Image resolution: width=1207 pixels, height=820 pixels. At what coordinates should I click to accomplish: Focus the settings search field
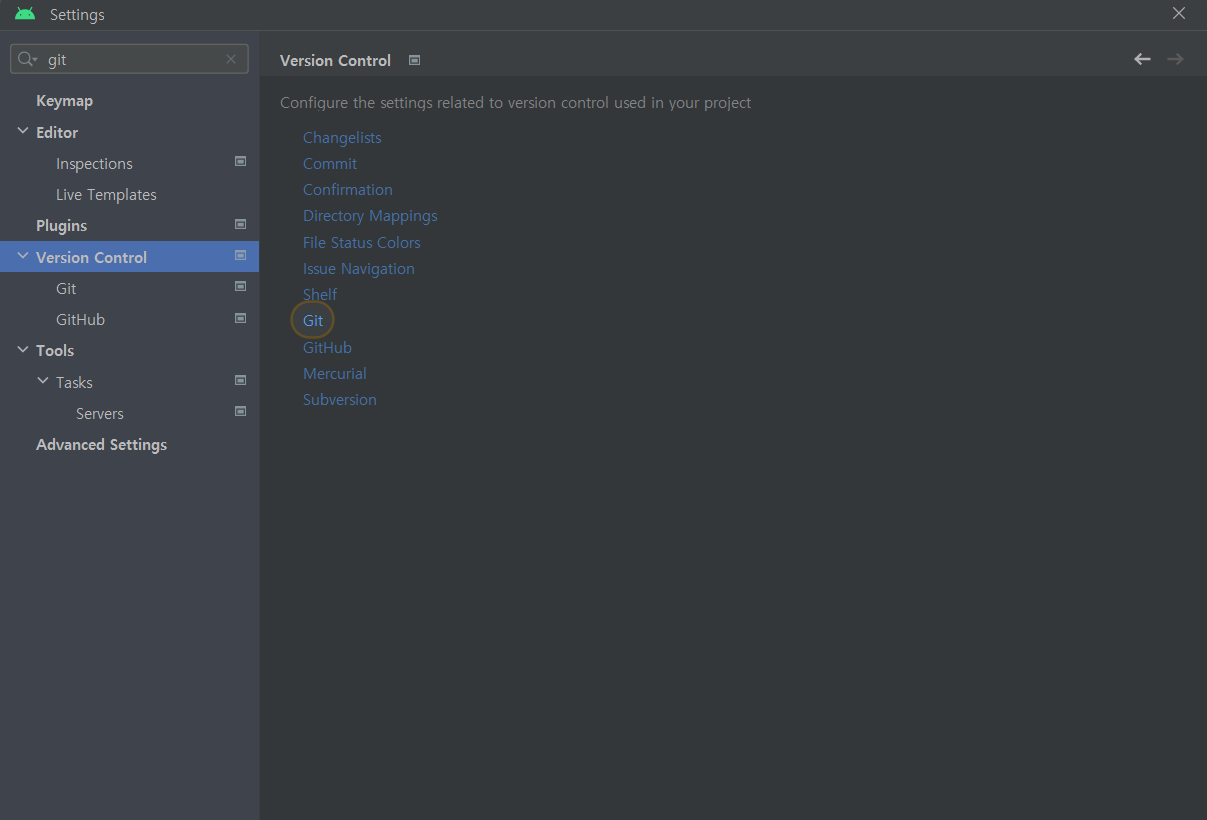pyautogui.click(x=130, y=59)
